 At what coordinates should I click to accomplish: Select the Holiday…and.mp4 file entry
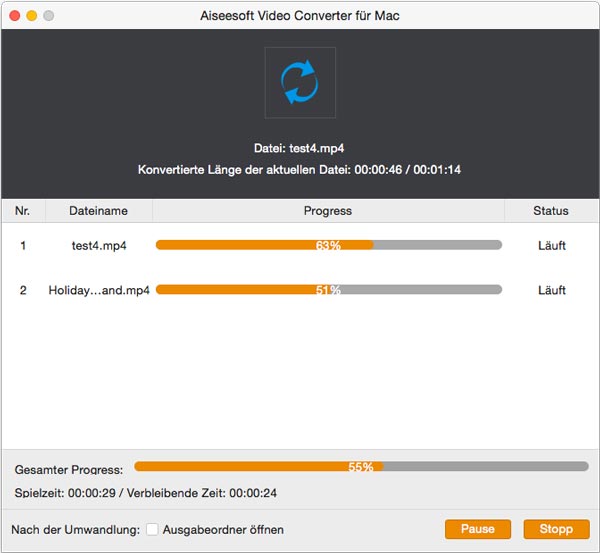(x=99, y=290)
